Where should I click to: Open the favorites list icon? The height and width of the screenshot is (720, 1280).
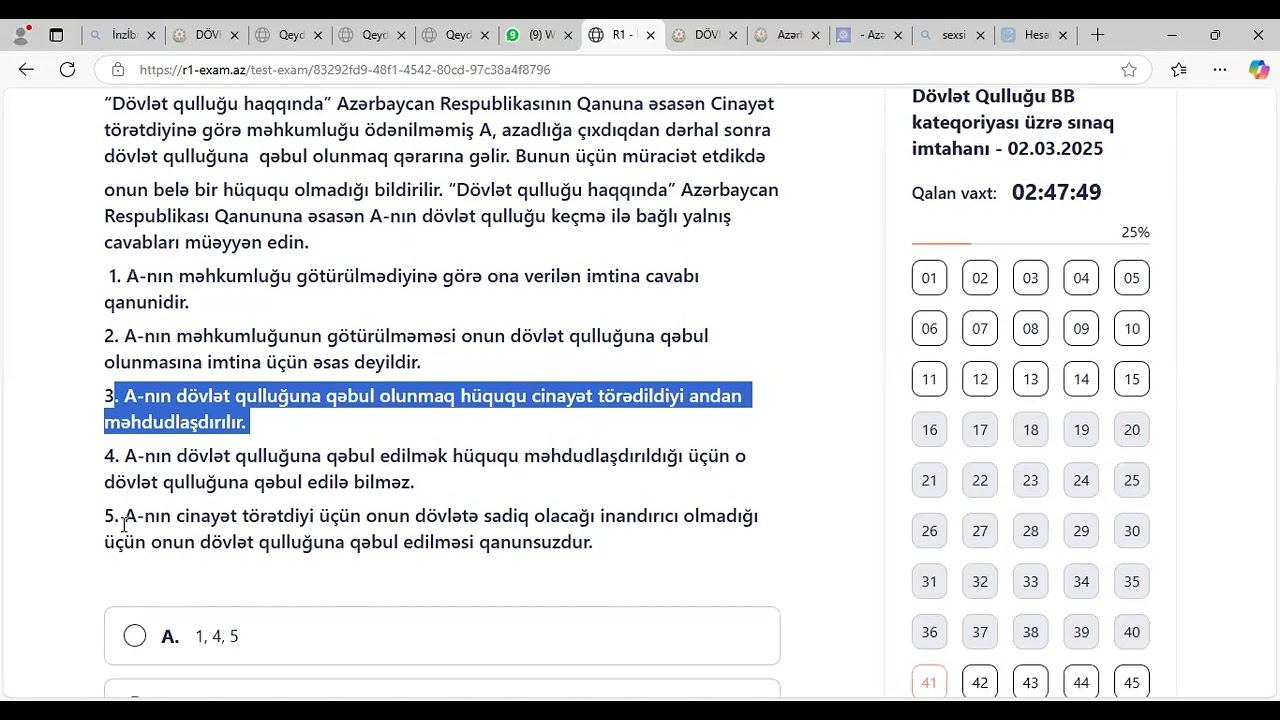click(x=1179, y=70)
